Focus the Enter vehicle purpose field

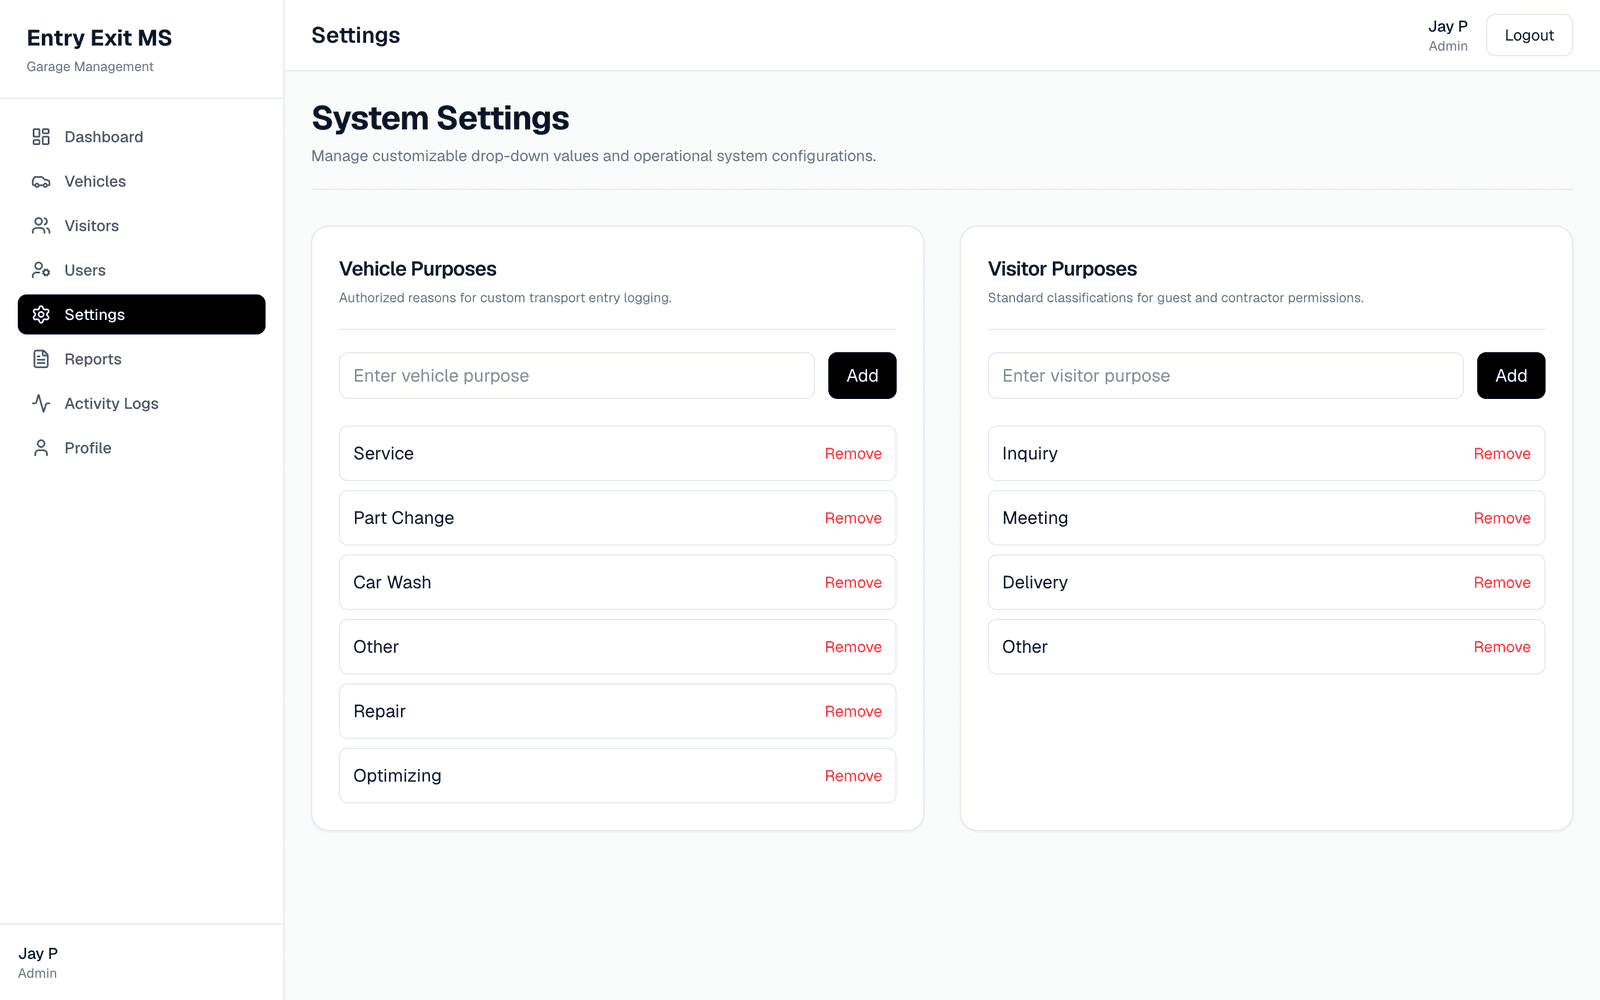point(577,376)
